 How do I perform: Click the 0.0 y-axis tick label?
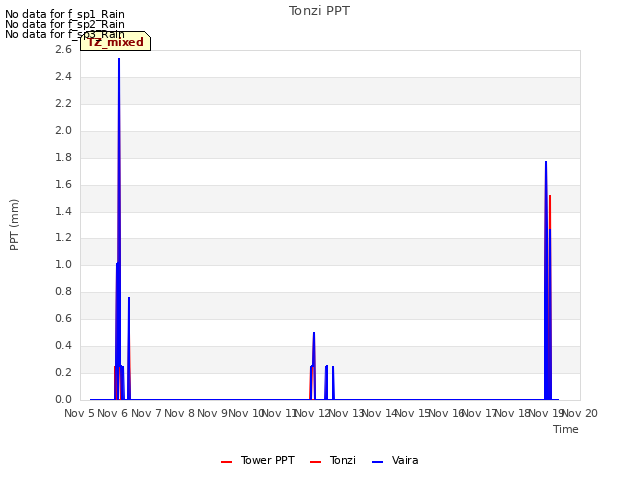tap(63, 399)
